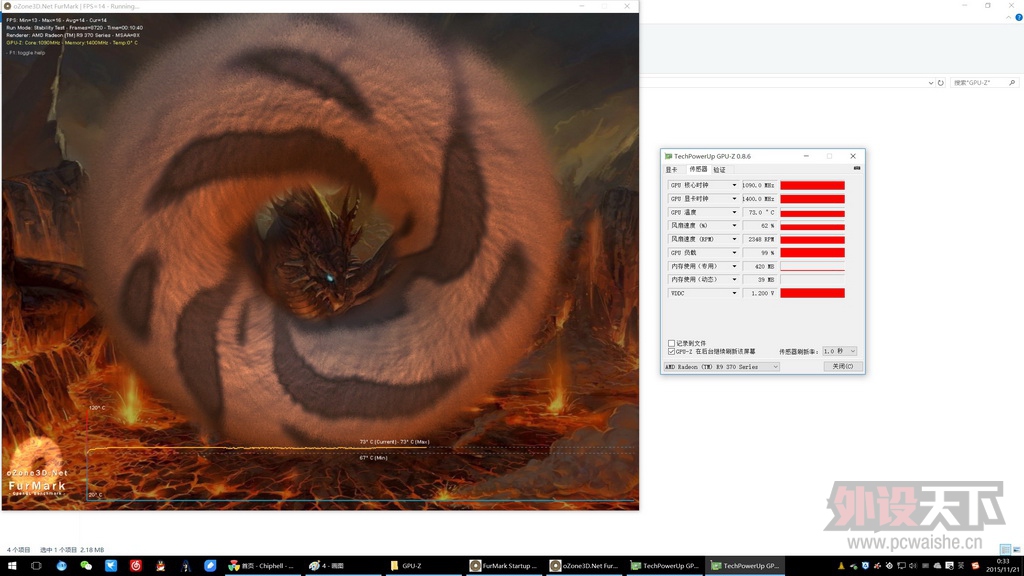Switch Explorer to details view

click(1005, 550)
